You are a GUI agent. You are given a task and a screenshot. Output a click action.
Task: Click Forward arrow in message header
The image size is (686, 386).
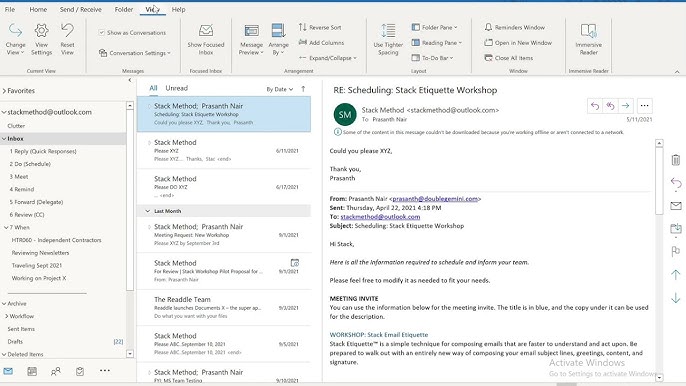point(626,105)
